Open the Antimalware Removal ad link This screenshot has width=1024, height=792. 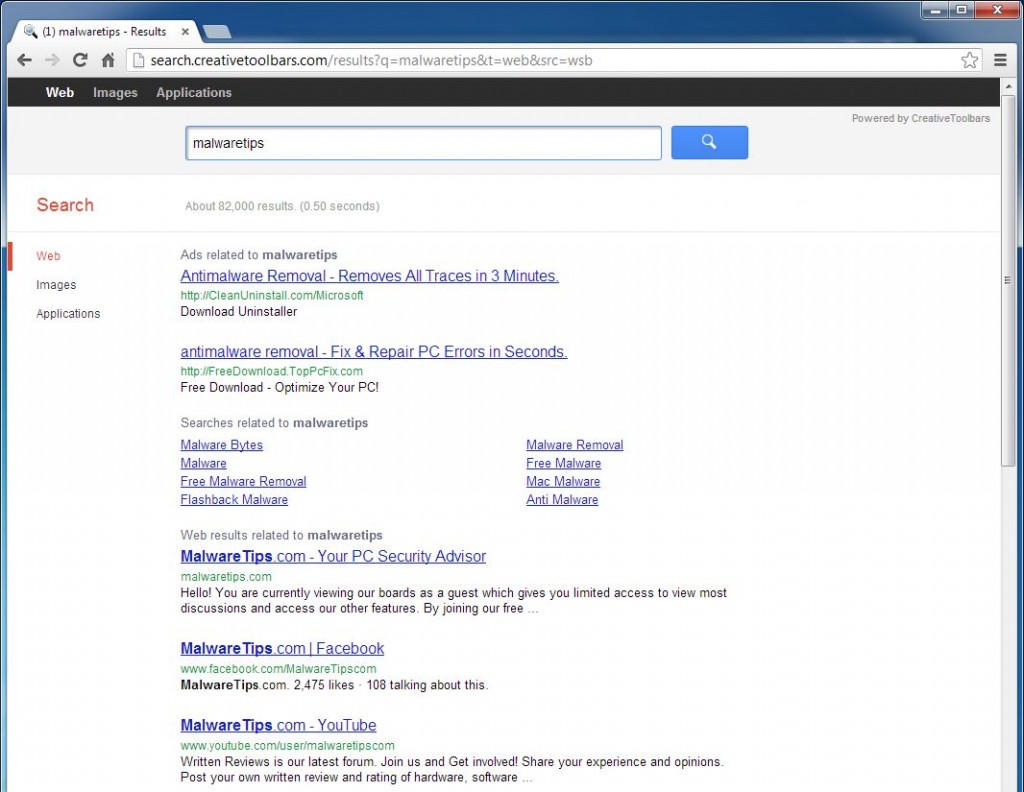point(370,276)
